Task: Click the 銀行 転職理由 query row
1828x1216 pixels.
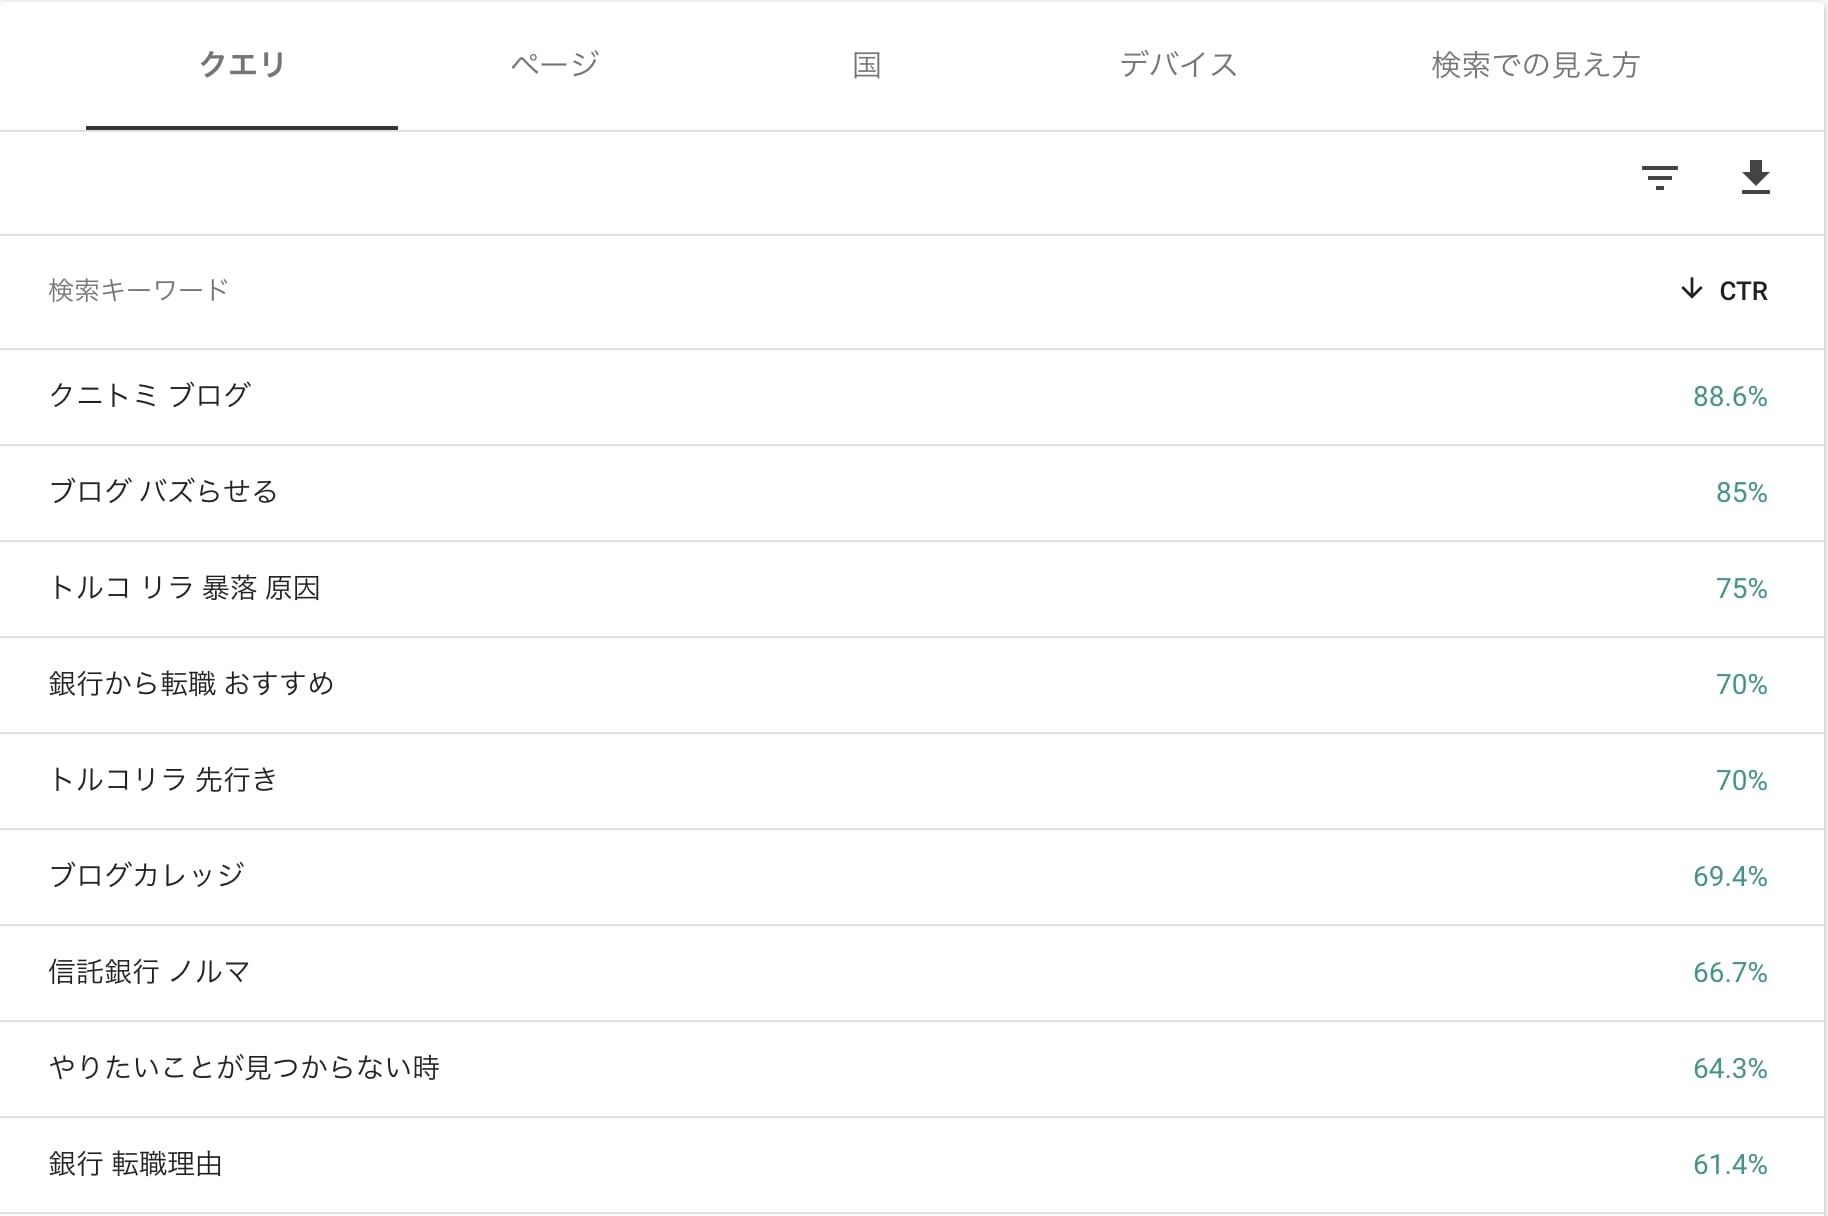Action: click(x=912, y=1165)
